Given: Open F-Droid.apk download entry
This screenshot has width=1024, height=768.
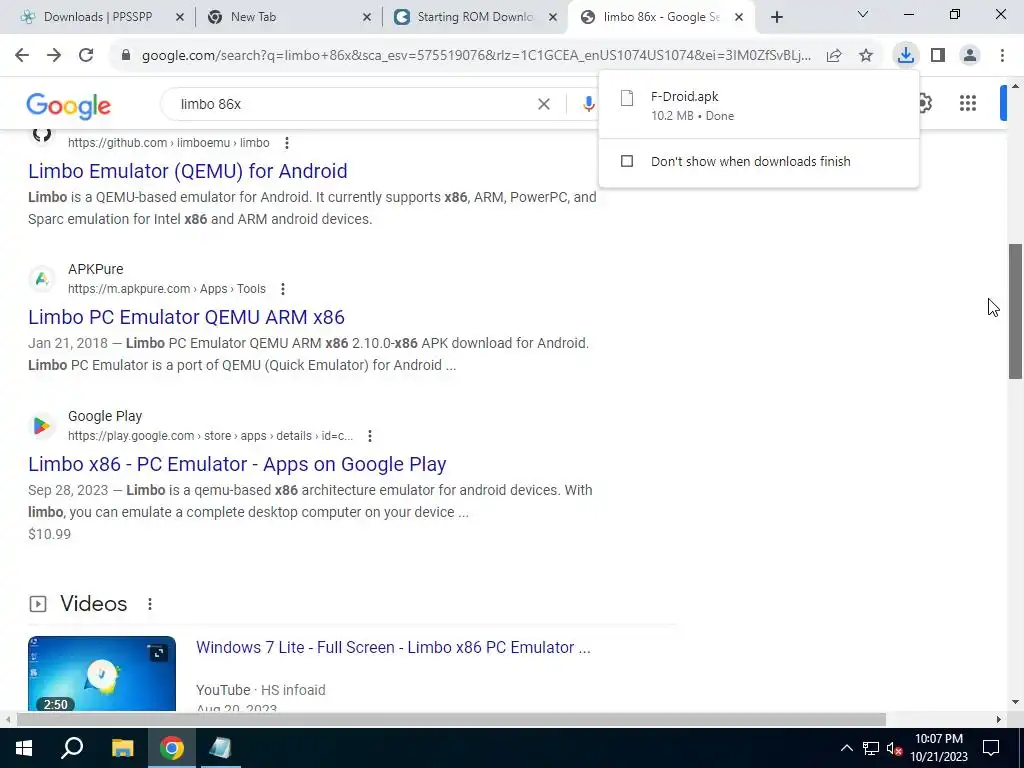Looking at the screenshot, I should 759,105.
